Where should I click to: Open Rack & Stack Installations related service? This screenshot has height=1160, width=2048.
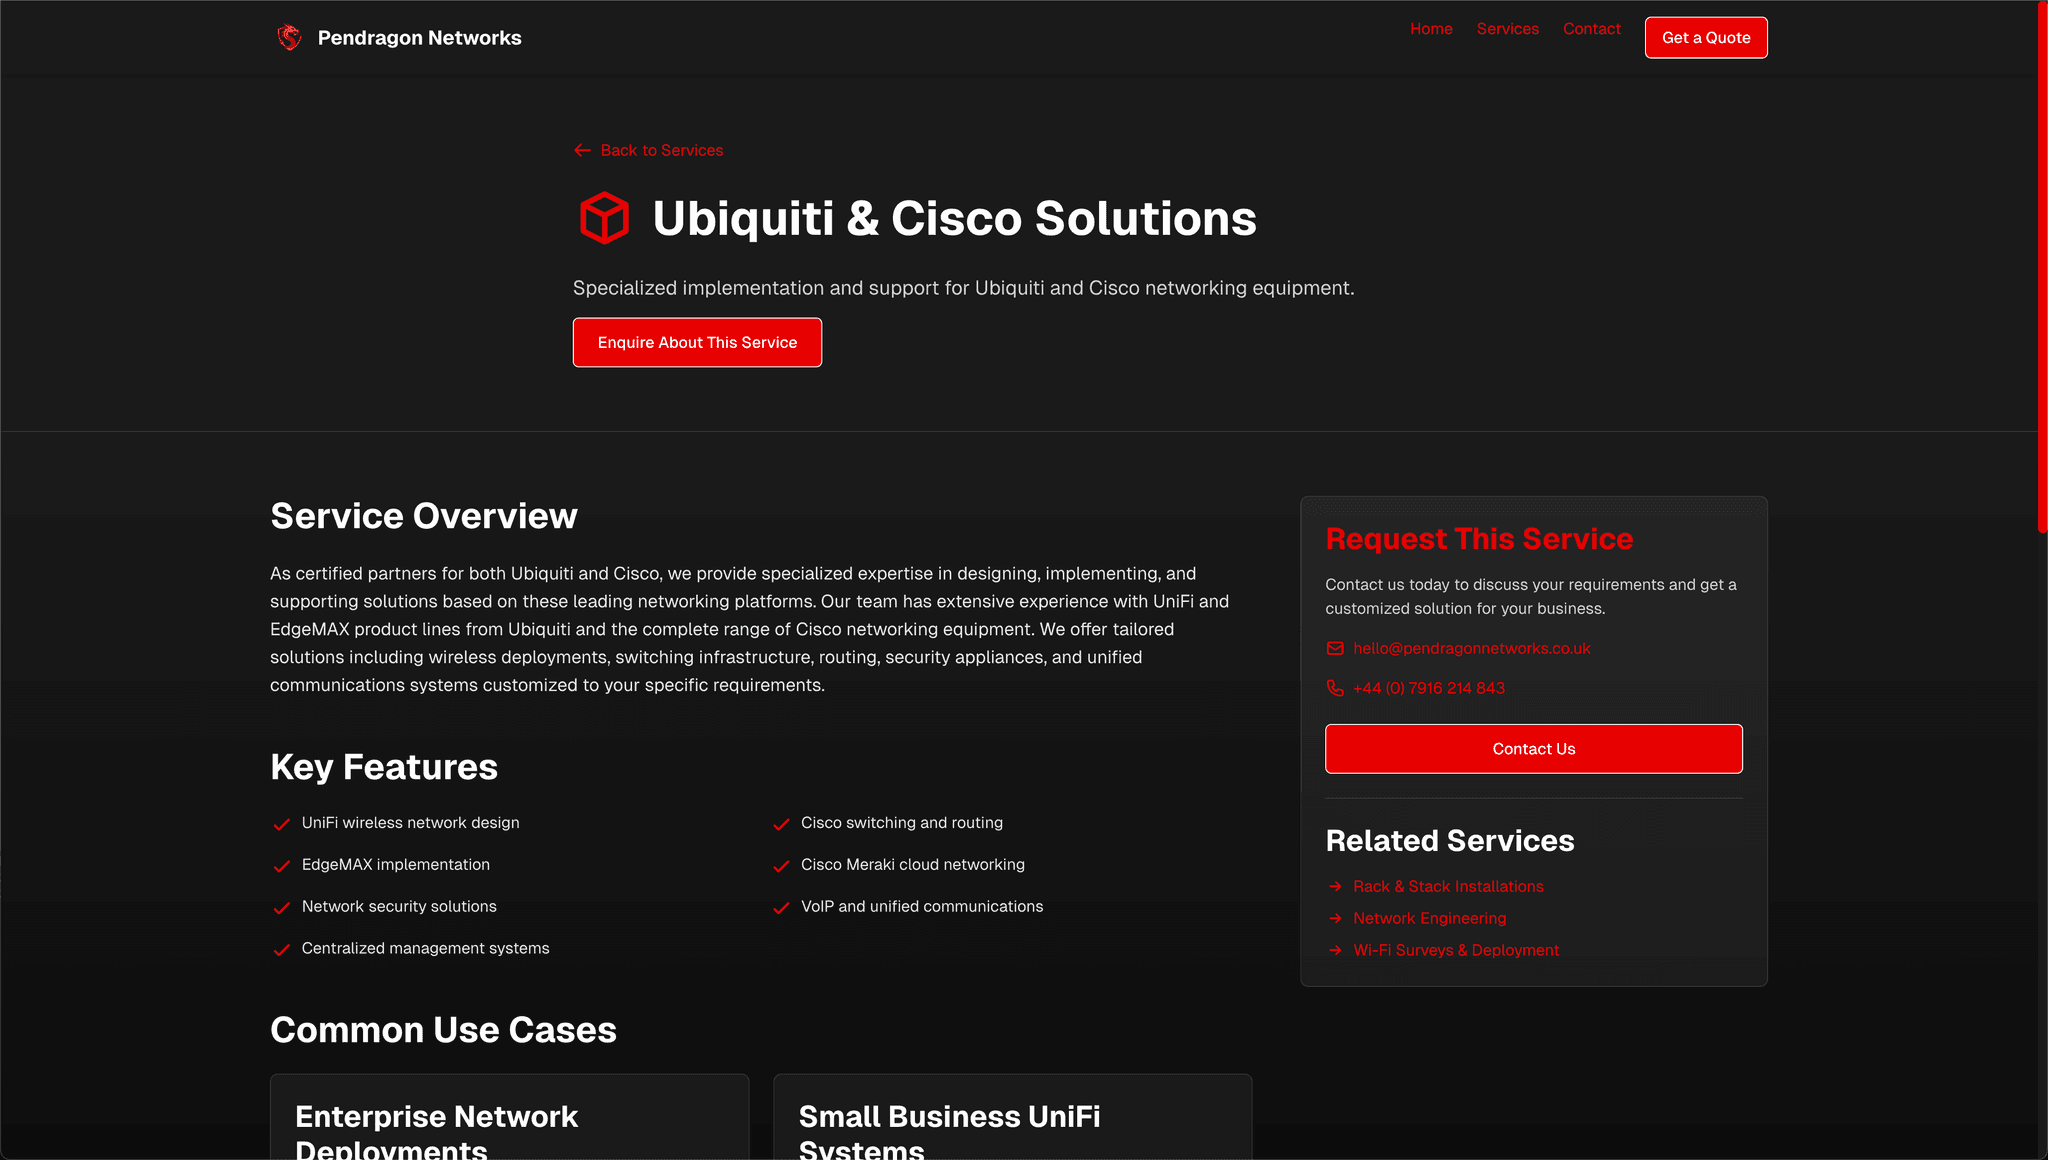click(1448, 887)
